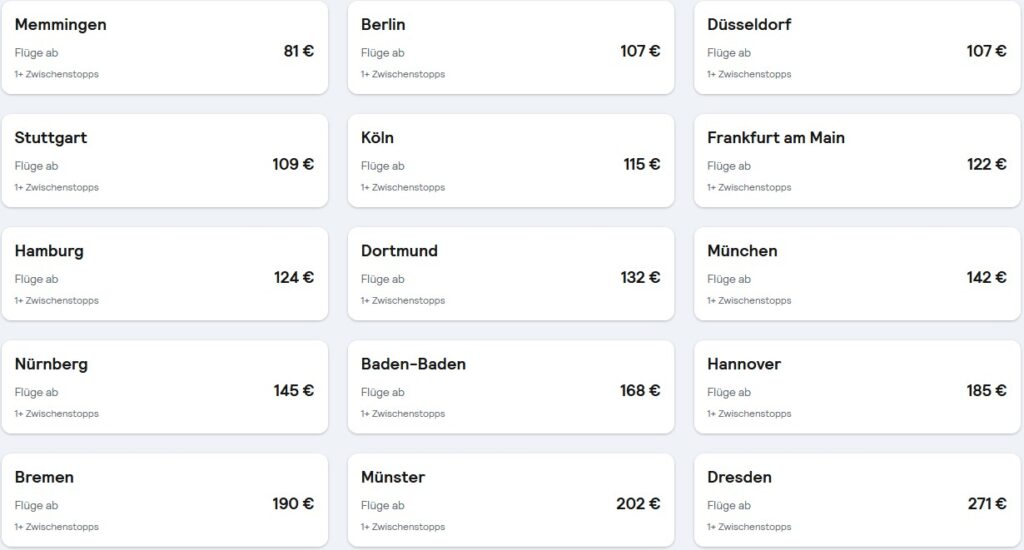Select the Dresden flights card
The image size is (1024, 550).
857,500
